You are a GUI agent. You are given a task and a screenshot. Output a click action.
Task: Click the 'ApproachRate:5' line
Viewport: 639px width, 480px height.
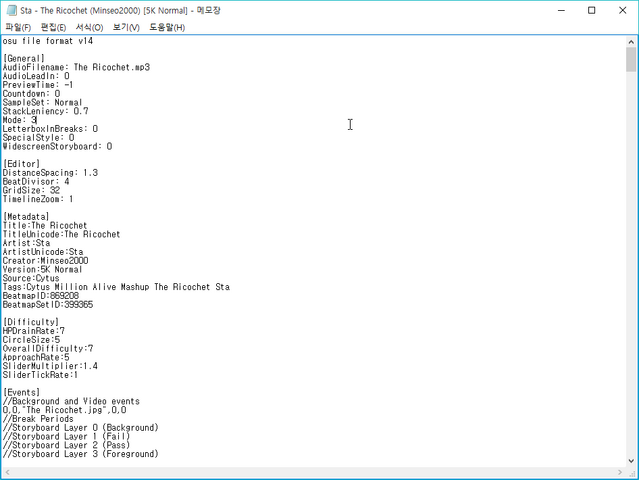pos(36,358)
